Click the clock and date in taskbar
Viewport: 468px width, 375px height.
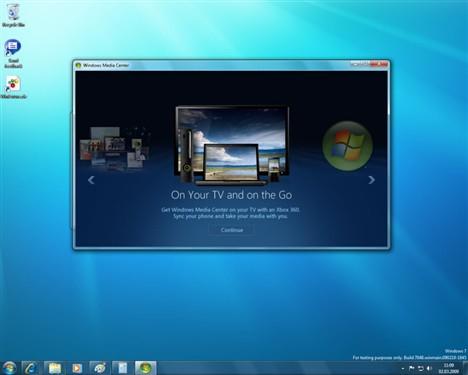click(x=449, y=368)
